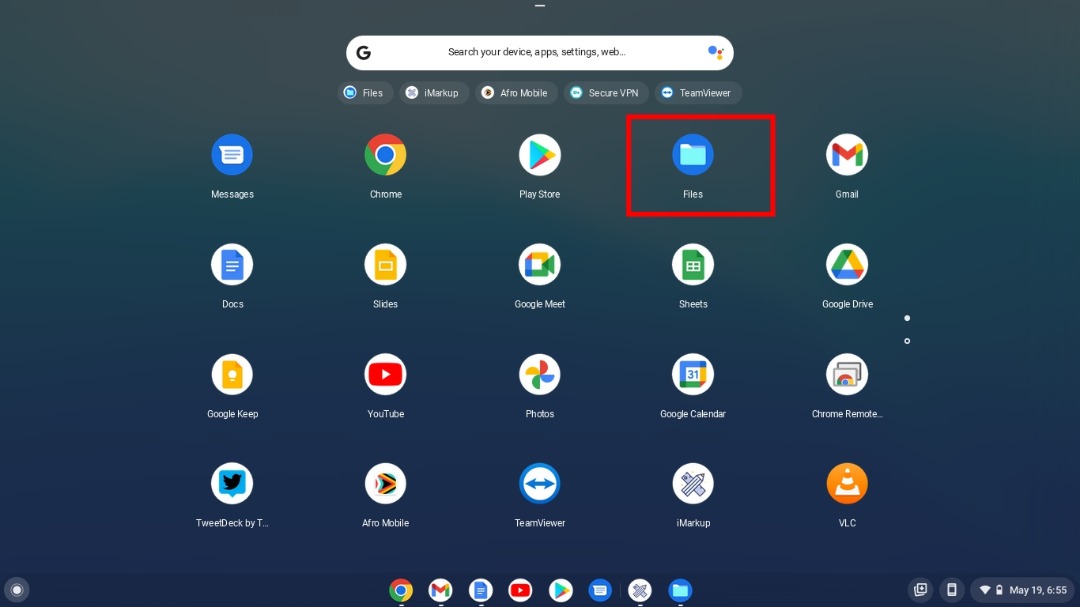Open the Play Store app in grid

(539, 155)
